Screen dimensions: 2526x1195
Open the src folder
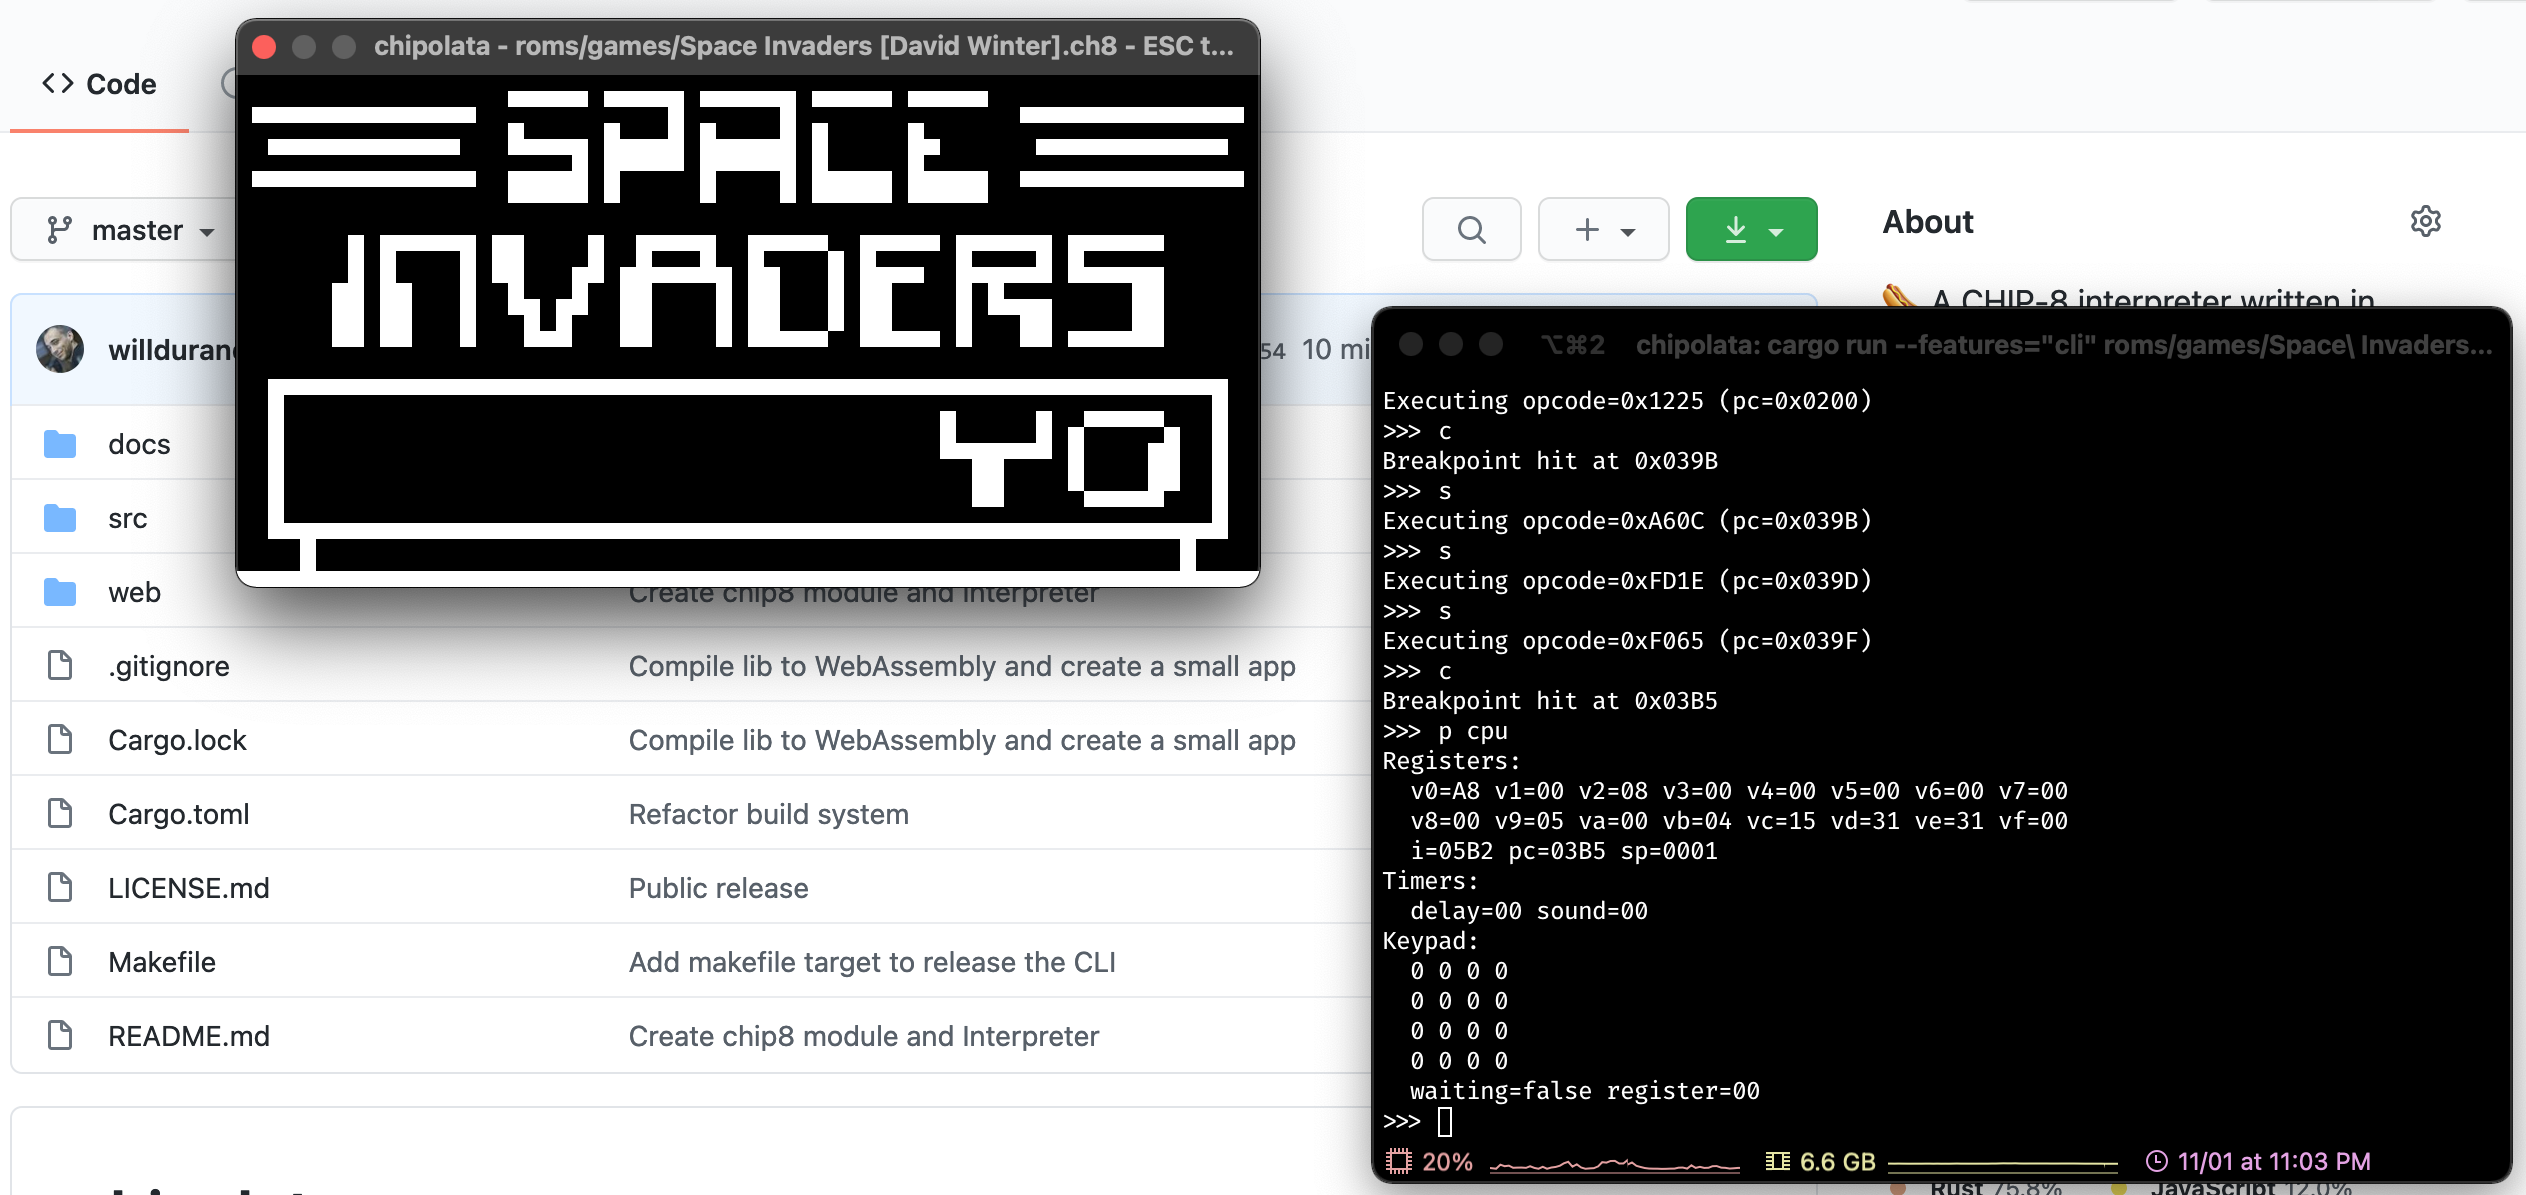[x=127, y=518]
